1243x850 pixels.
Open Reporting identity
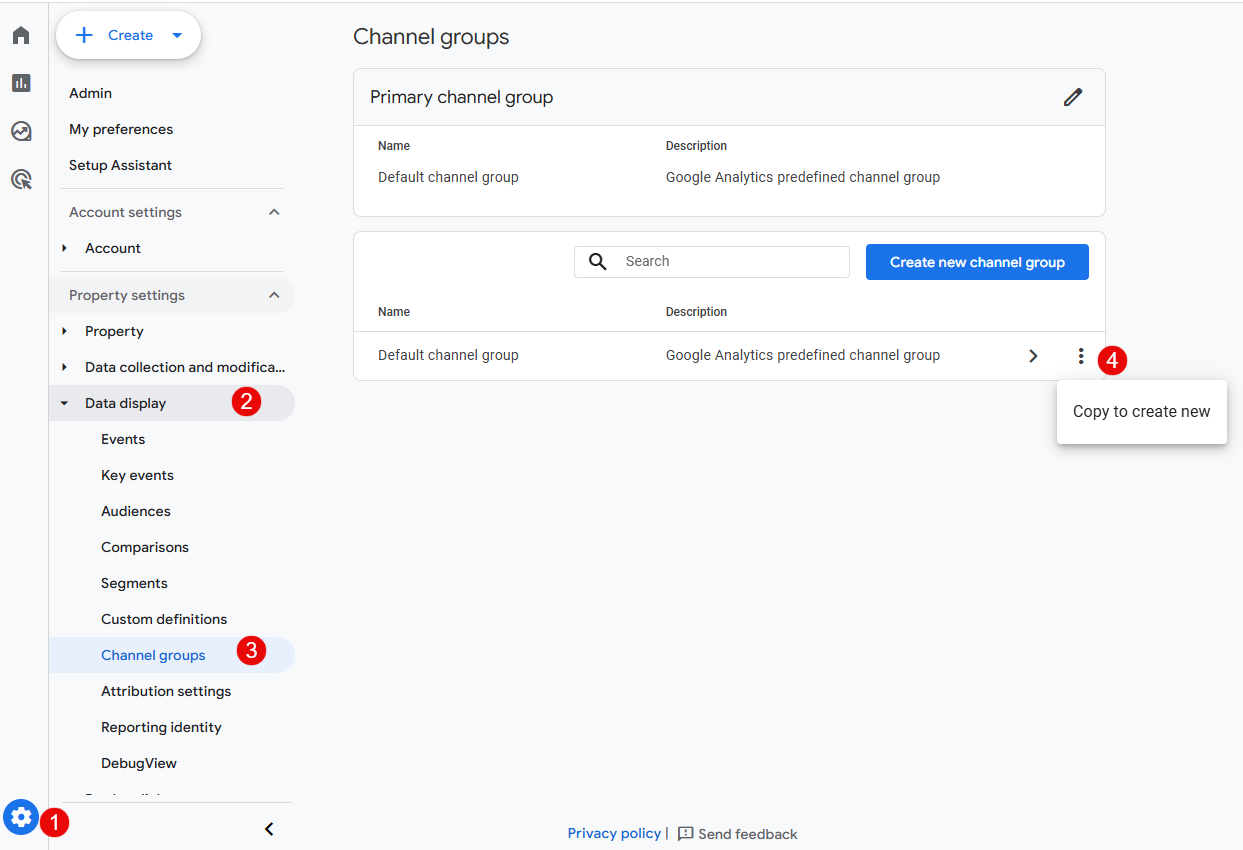(161, 727)
